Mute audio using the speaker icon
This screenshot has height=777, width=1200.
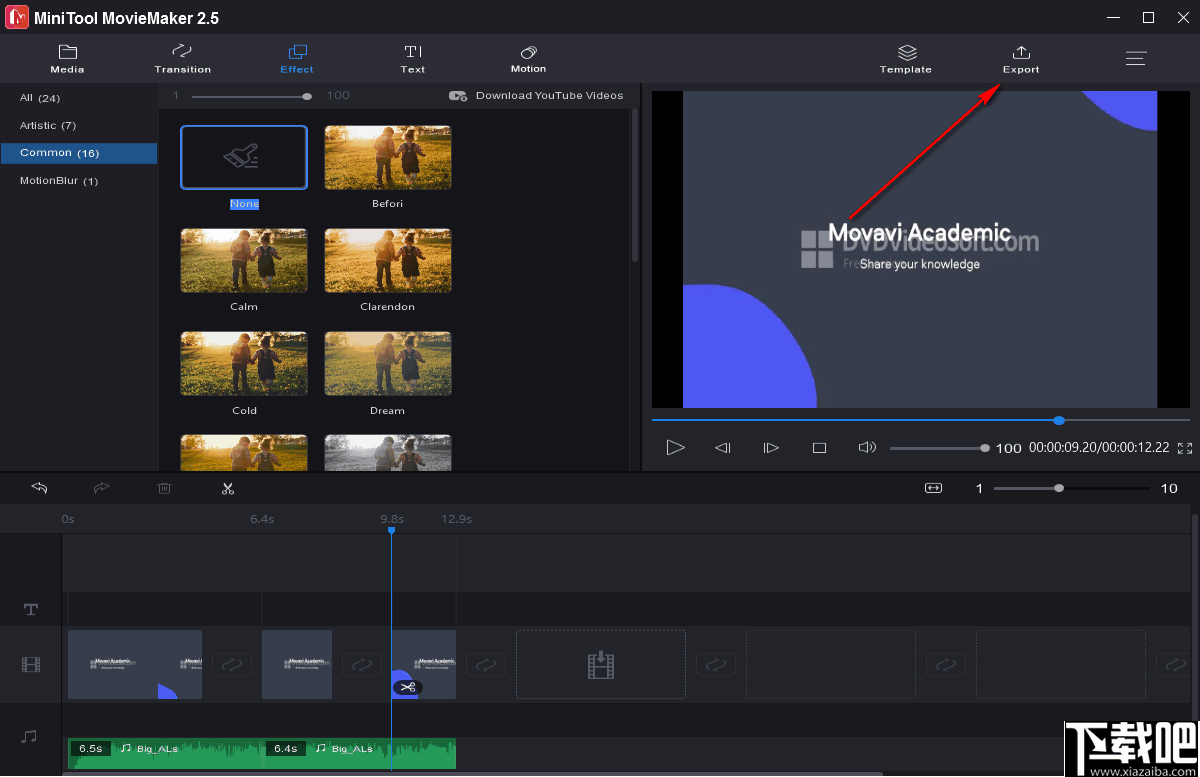866,447
